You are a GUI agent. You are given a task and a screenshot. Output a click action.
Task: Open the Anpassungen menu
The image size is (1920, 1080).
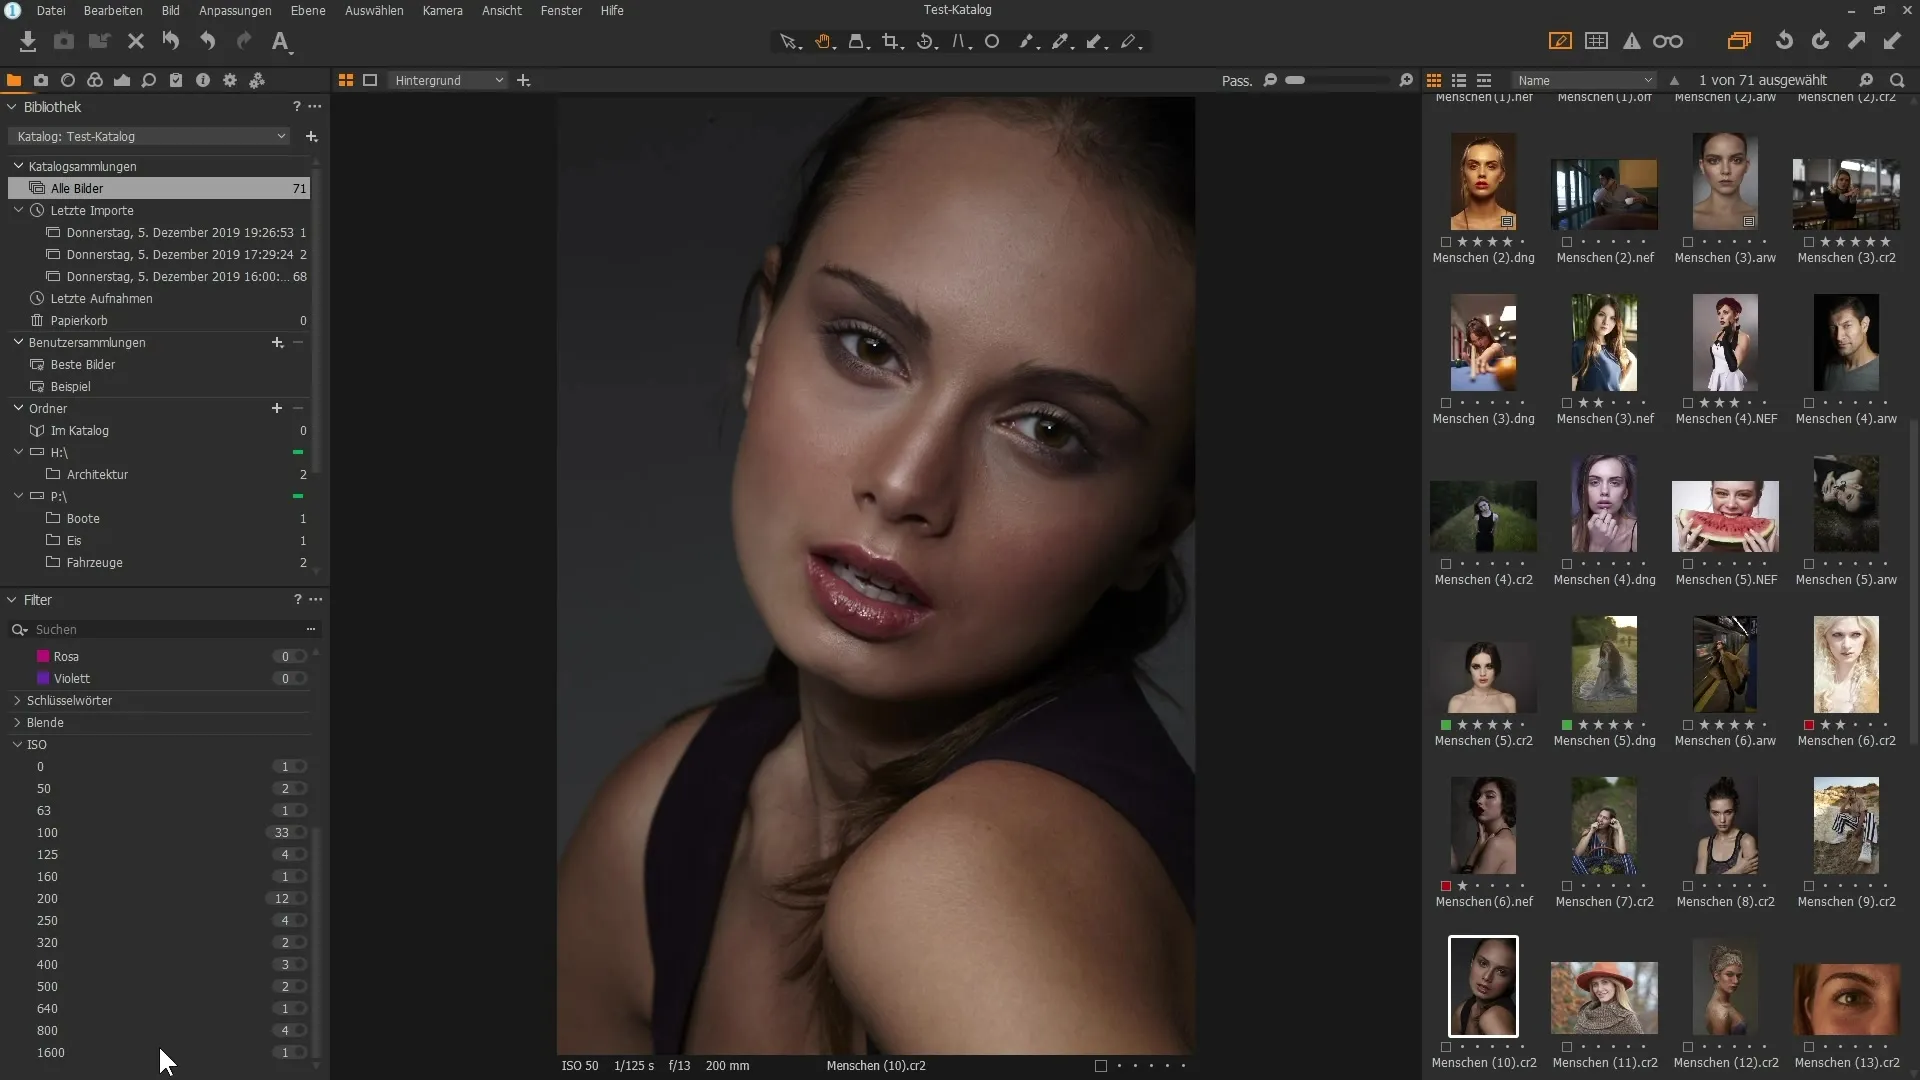[235, 10]
